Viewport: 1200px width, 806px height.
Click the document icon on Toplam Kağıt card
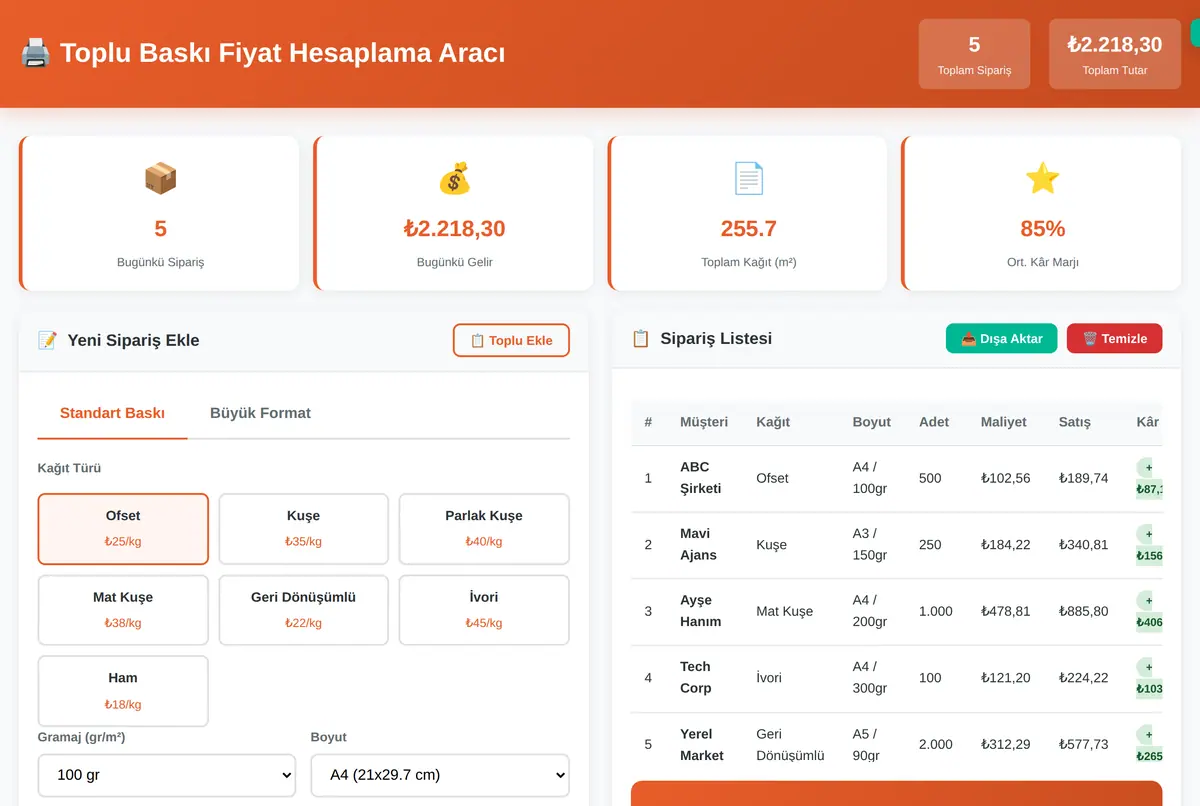tap(748, 179)
